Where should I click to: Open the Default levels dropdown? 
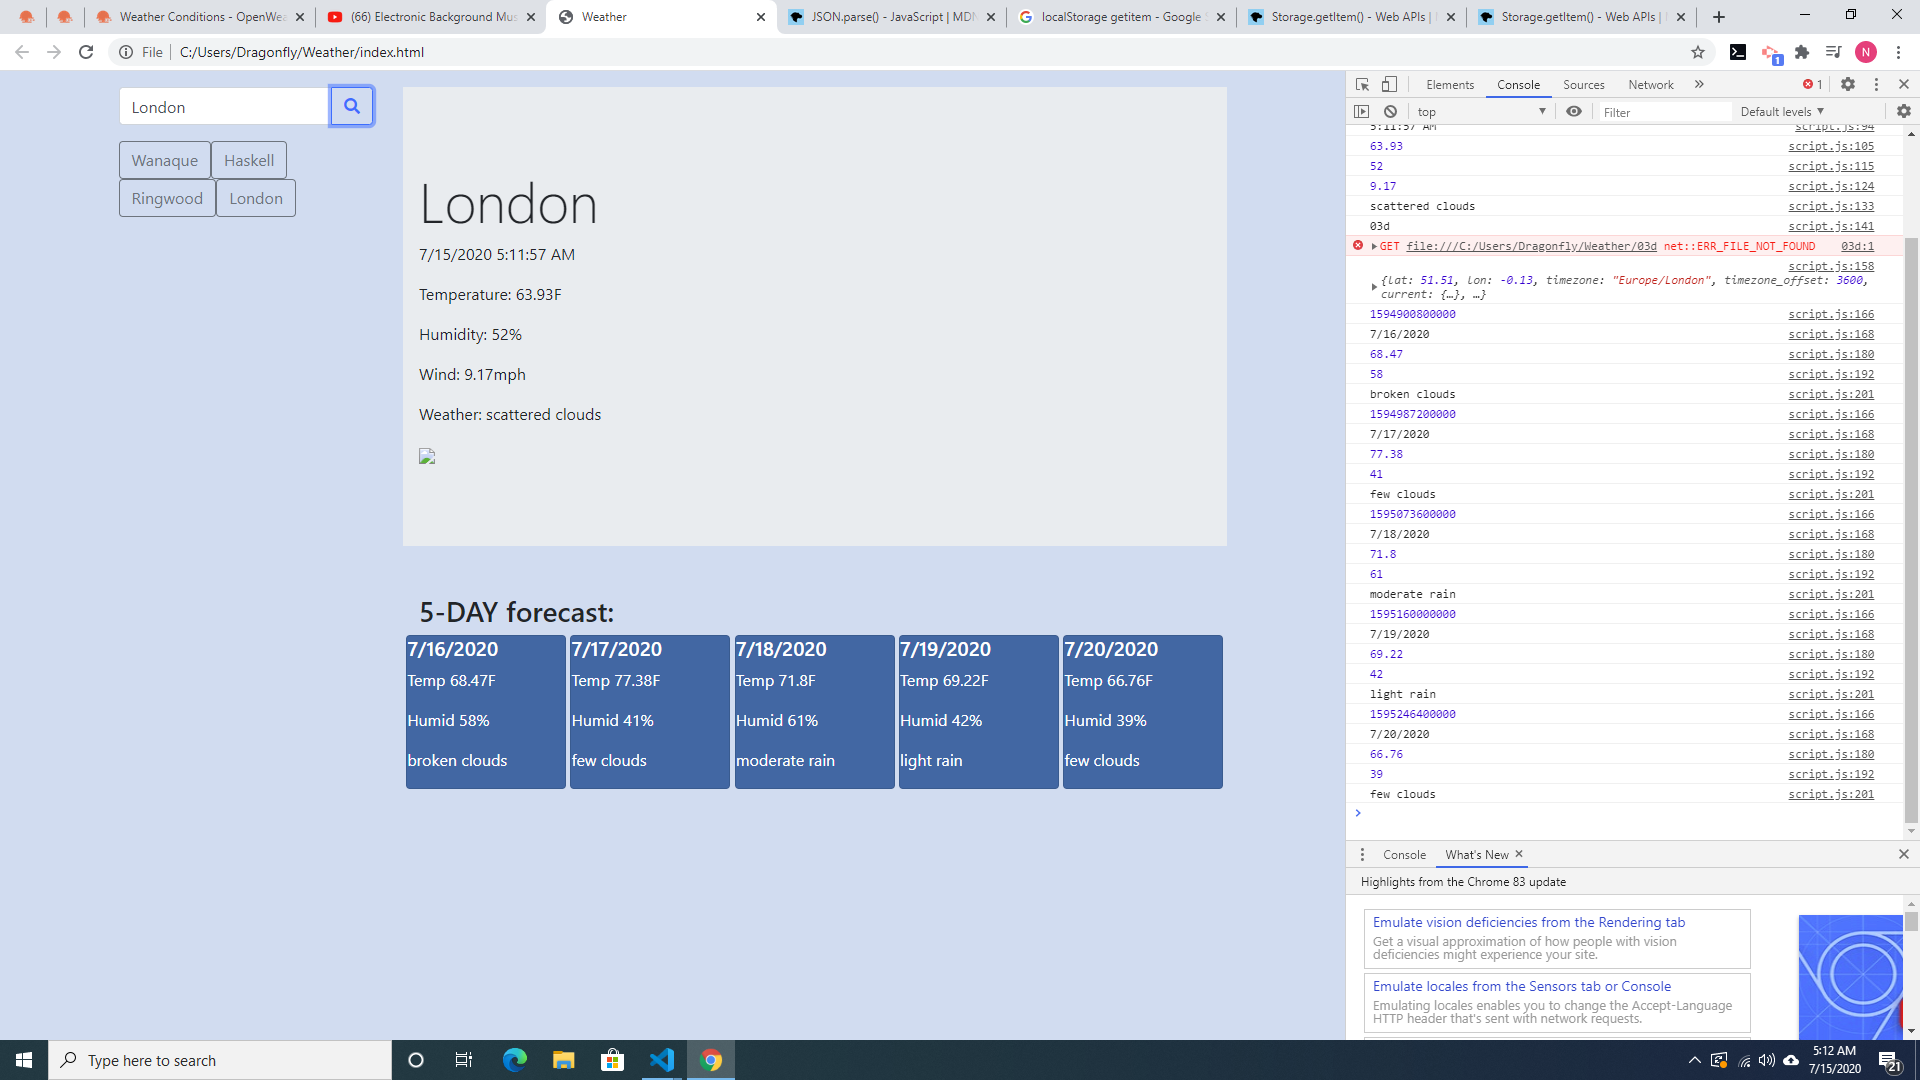coord(1782,112)
